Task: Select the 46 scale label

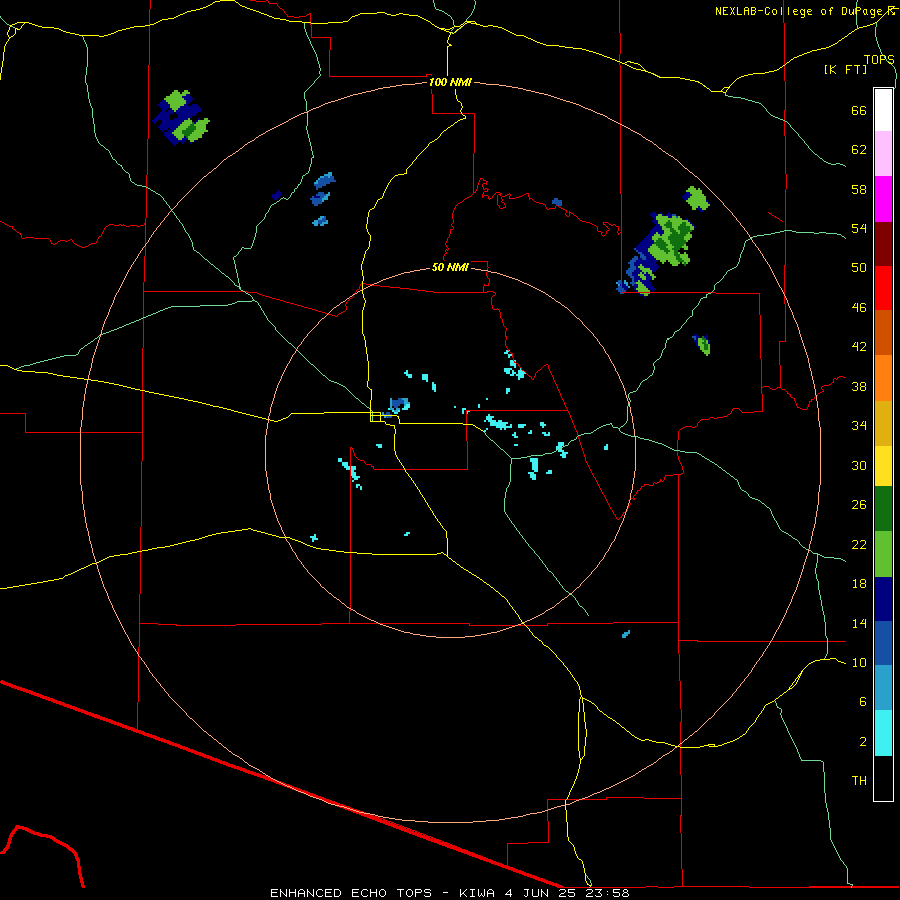Action: (859, 307)
